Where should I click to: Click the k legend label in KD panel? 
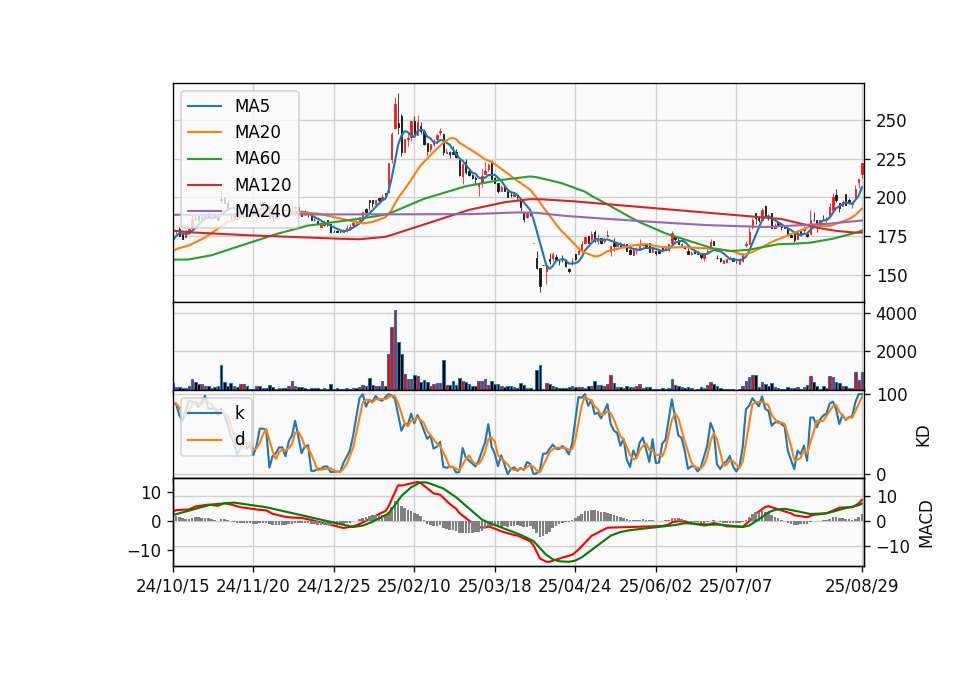239,413
